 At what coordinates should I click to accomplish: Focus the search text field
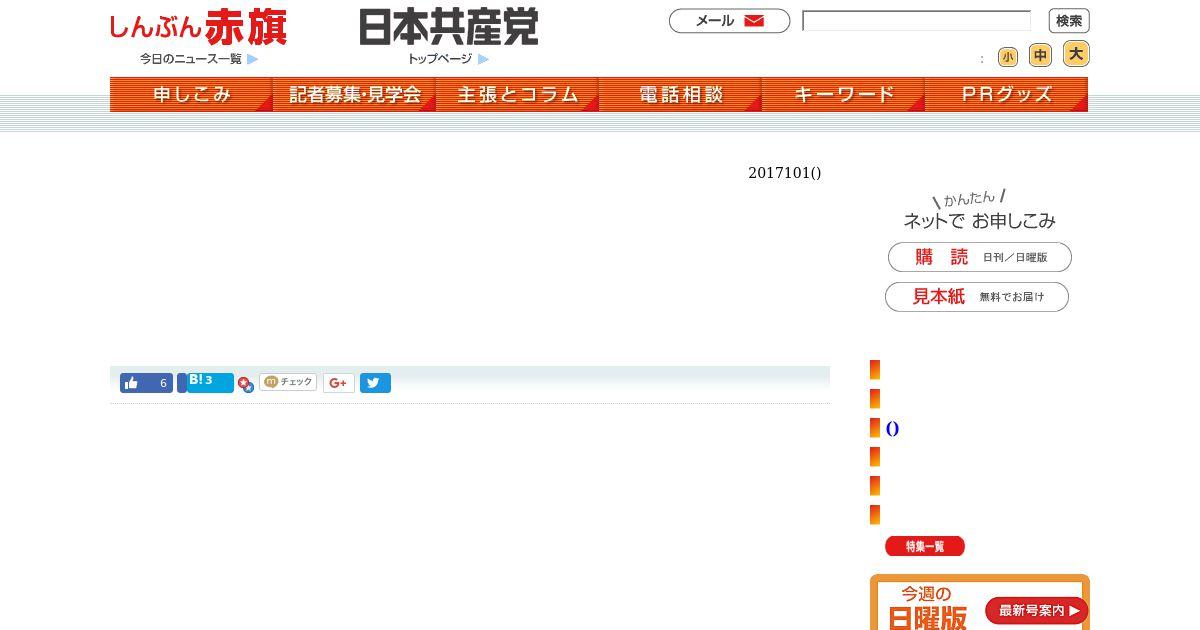tap(916, 21)
